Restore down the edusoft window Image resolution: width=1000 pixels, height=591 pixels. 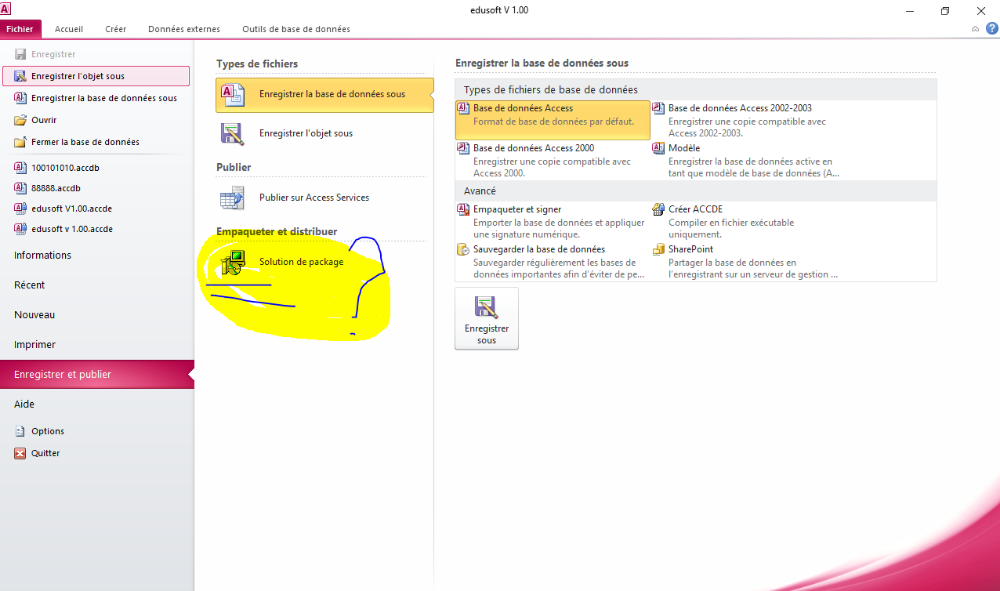945,11
